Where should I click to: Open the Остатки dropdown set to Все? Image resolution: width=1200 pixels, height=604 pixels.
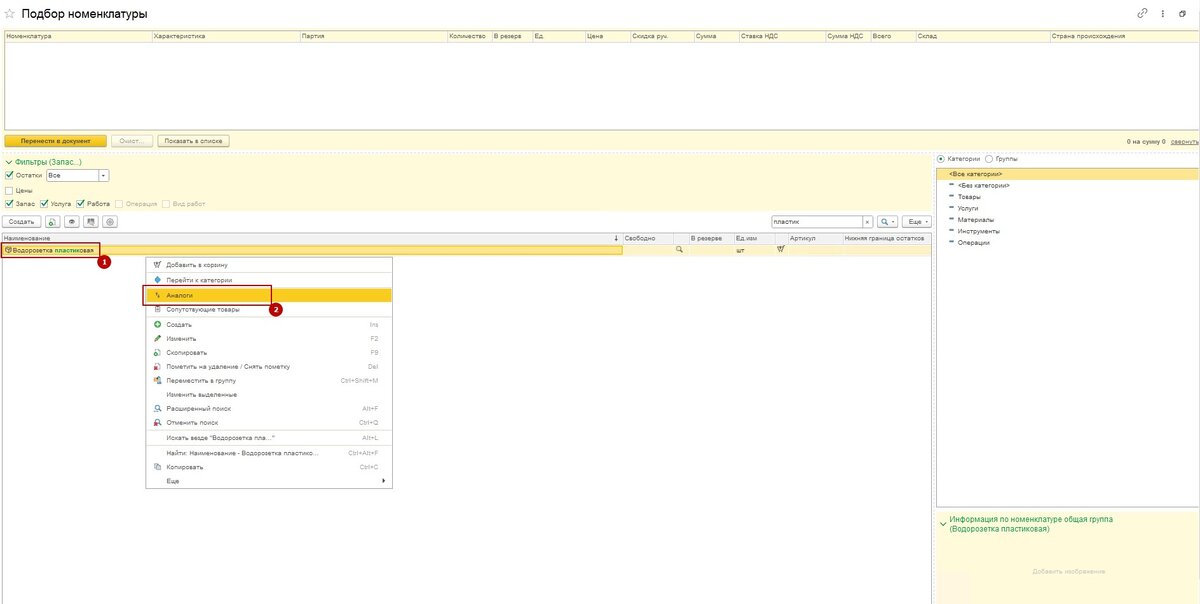pyautogui.click(x=103, y=175)
